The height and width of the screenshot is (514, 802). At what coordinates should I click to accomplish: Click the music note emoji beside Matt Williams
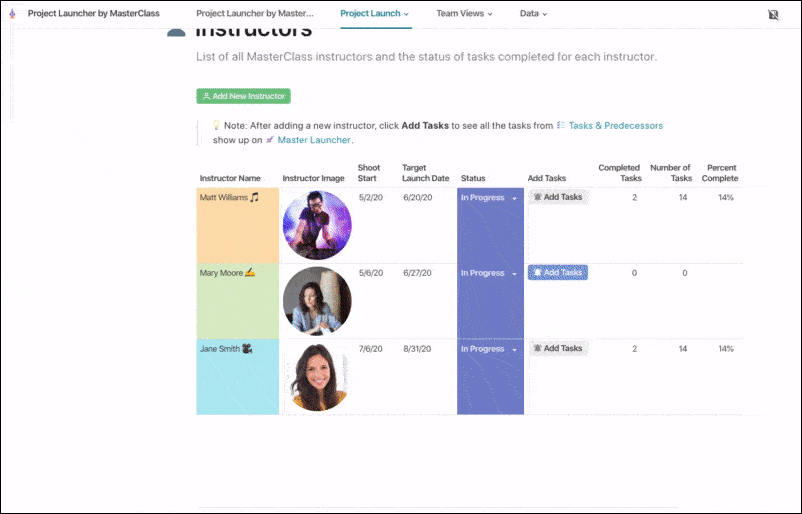(254, 197)
